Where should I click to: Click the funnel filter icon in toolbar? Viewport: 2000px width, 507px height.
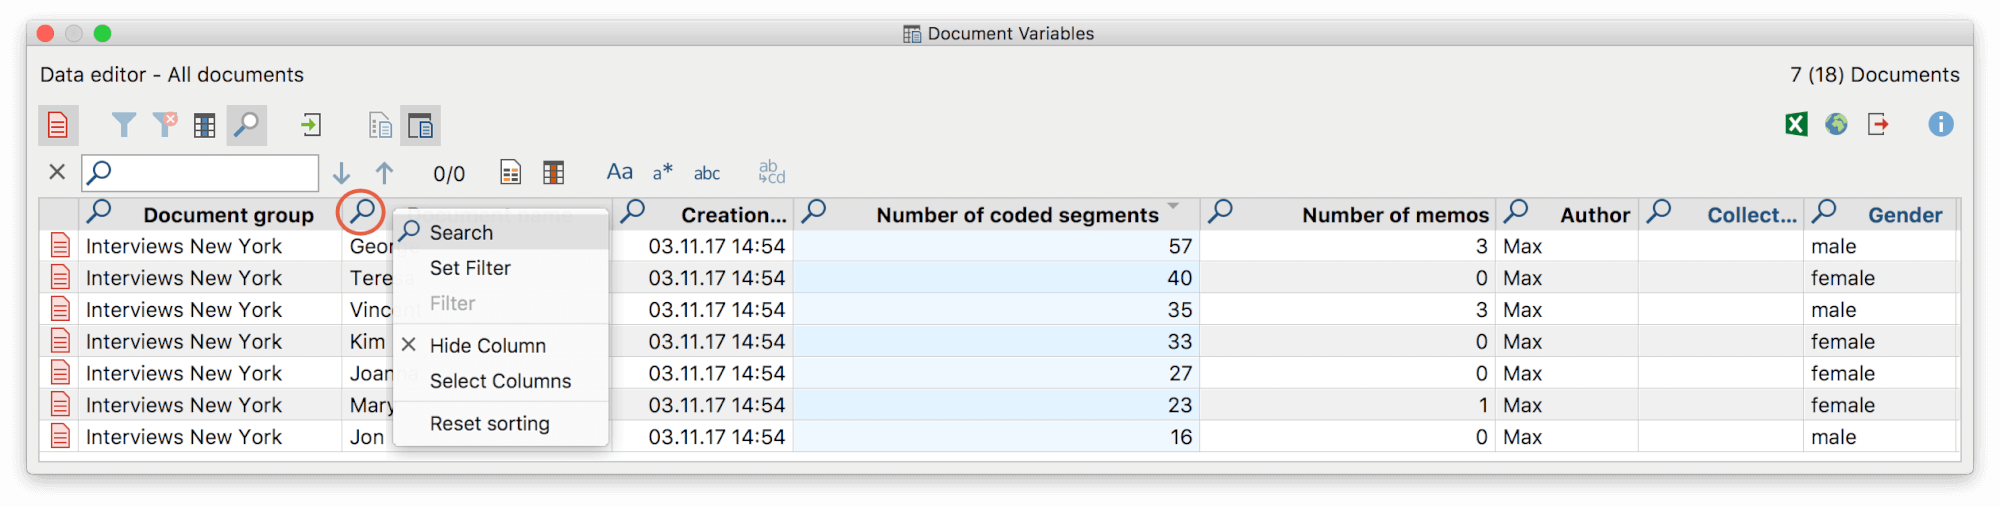(123, 125)
